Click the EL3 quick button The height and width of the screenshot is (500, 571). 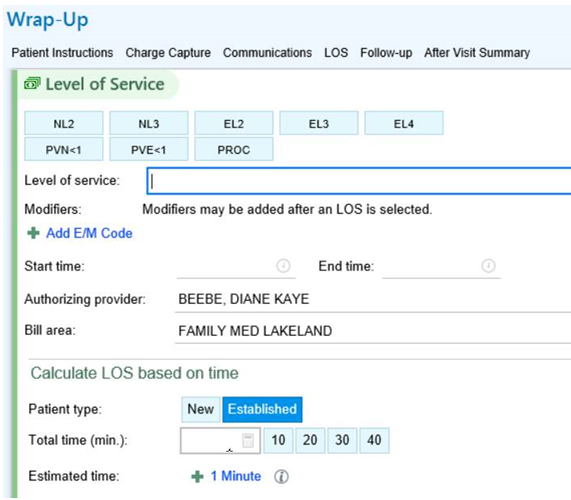point(319,123)
